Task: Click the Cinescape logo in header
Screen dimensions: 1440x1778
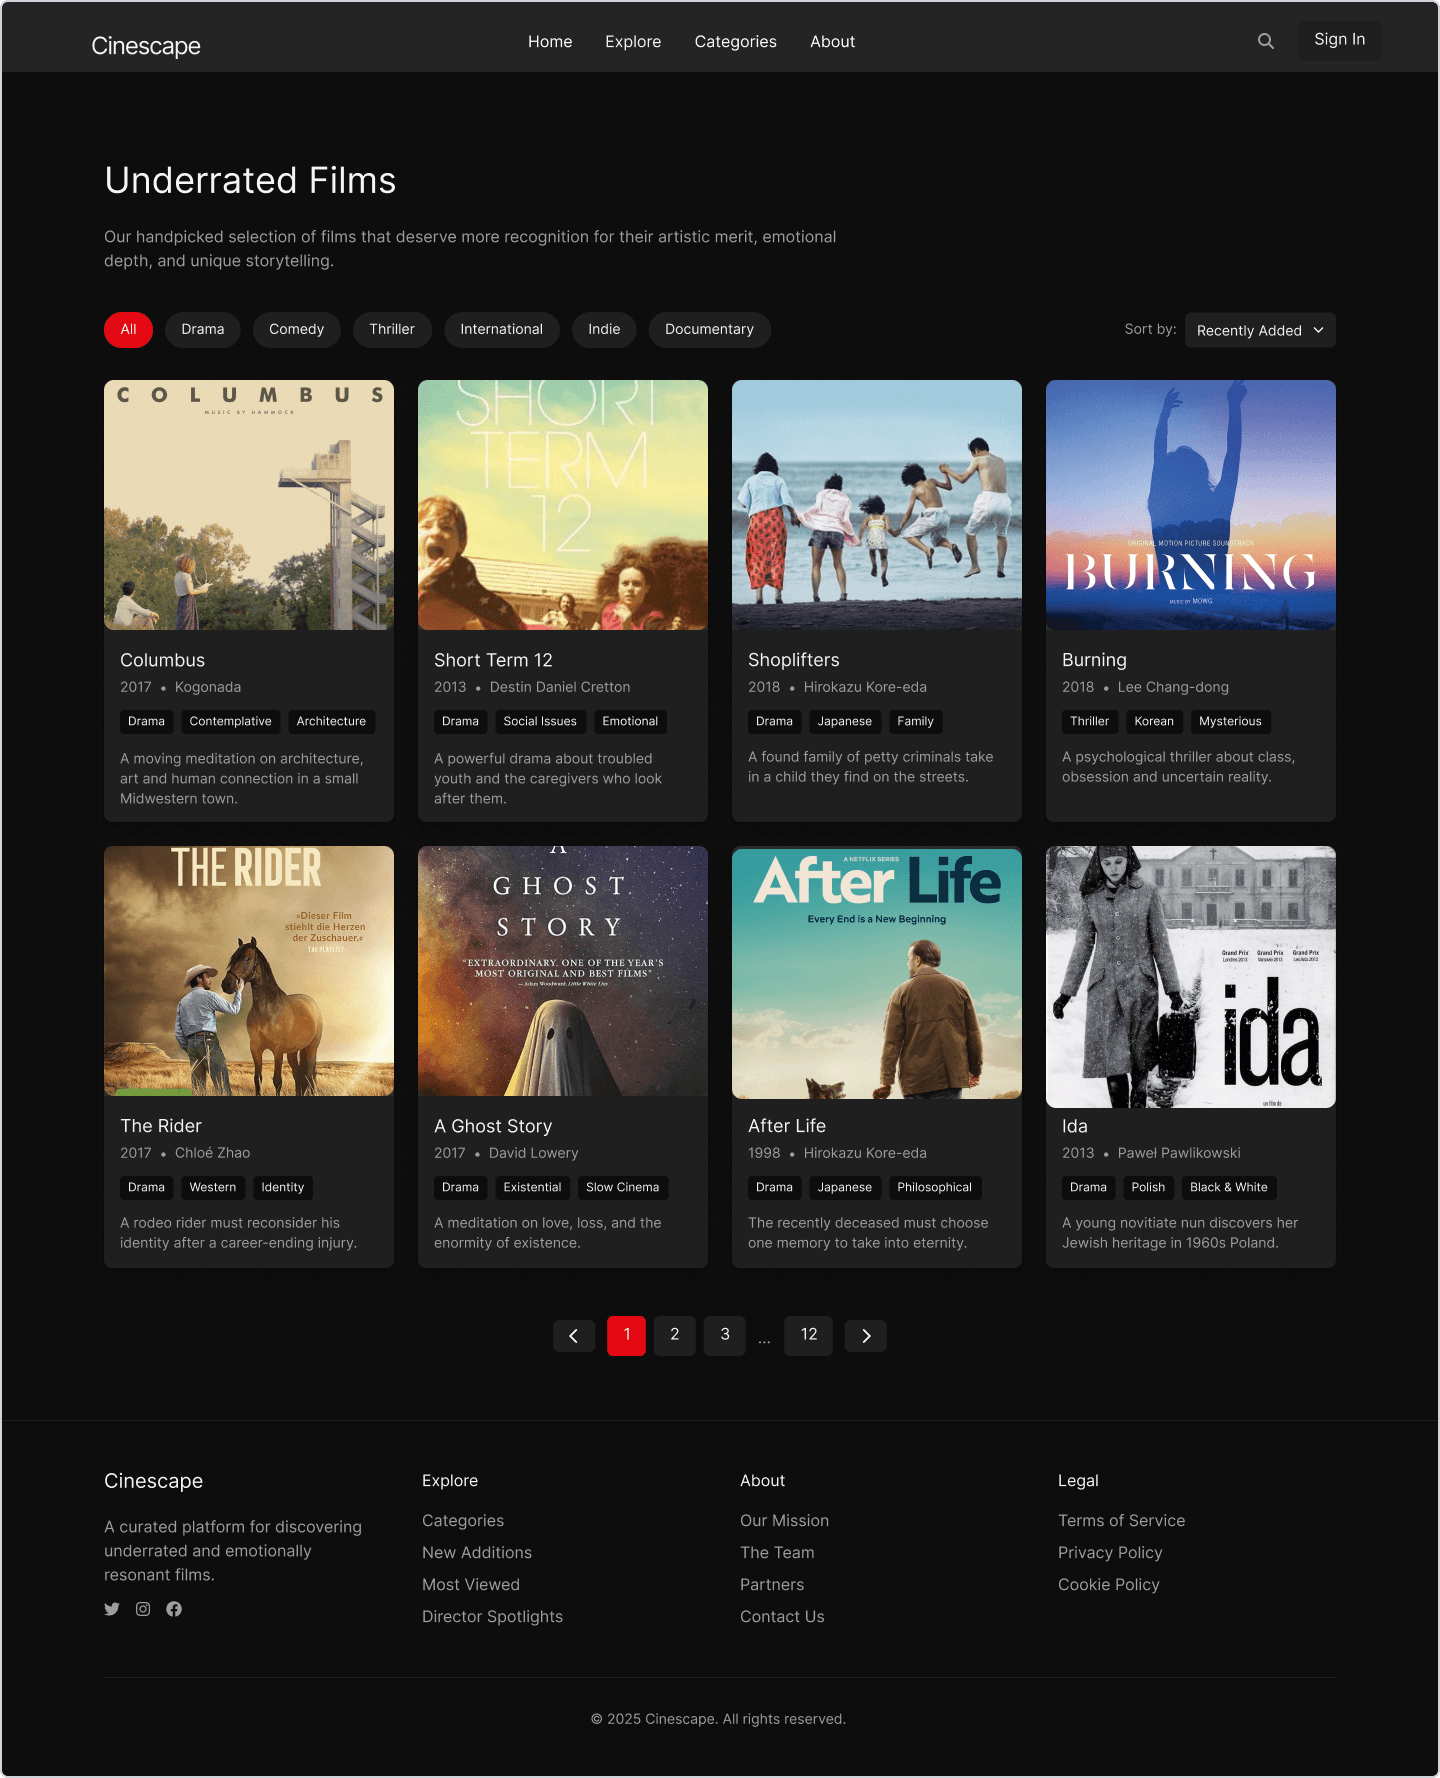Action: tap(146, 46)
